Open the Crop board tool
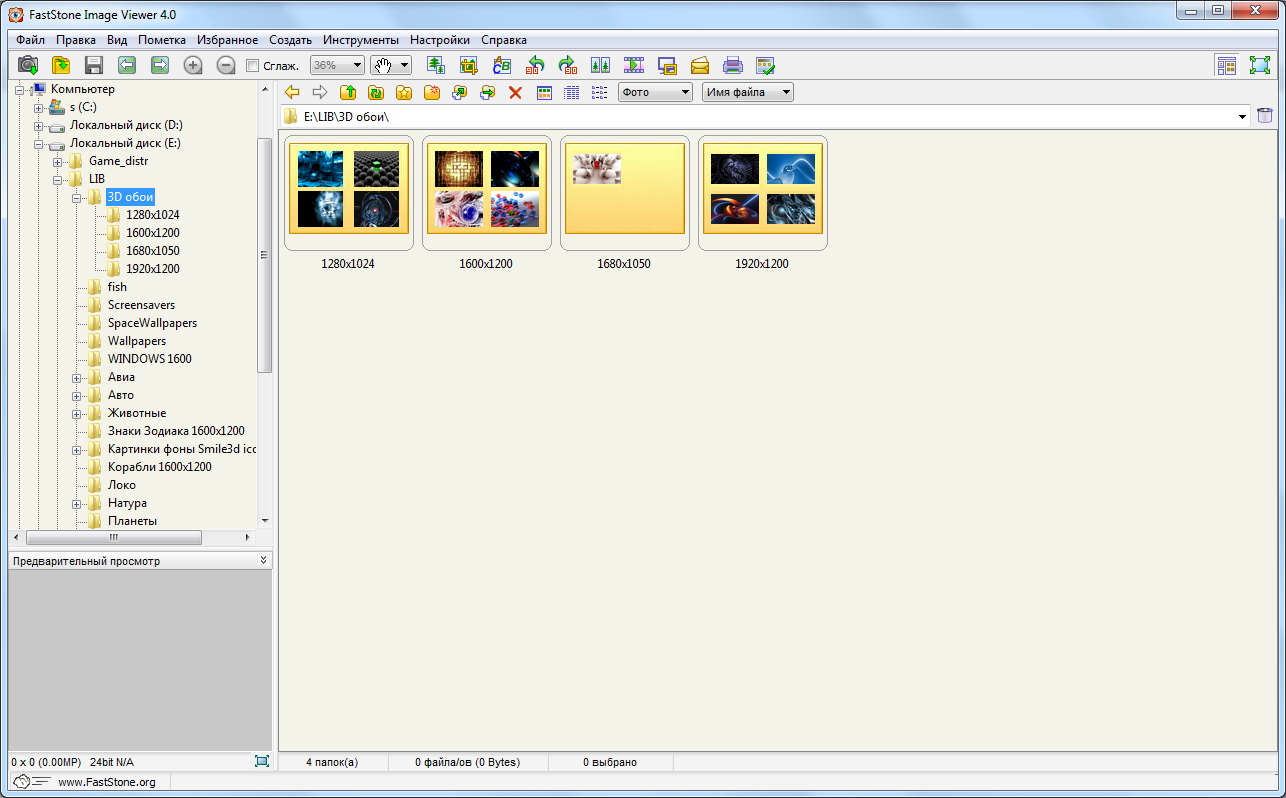This screenshot has width=1286, height=798. coord(469,65)
